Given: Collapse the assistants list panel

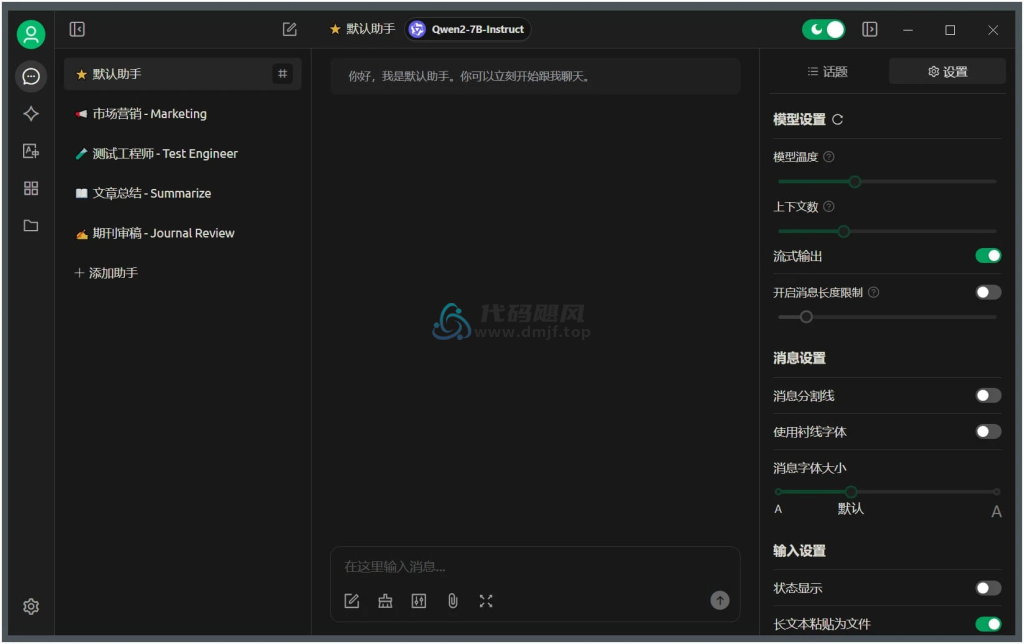Looking at the screenshot, I should pyautogui.click(x=77, y=29).
